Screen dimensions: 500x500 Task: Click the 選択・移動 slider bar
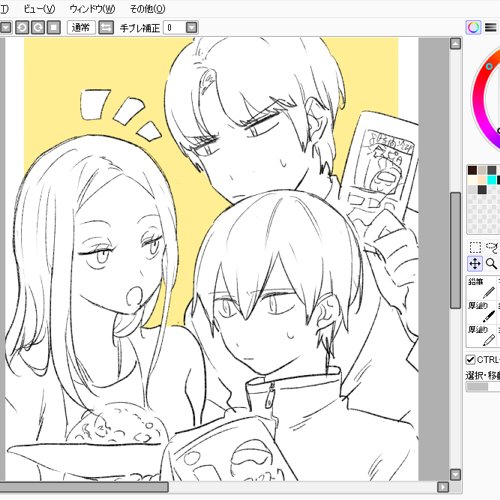[483, 387]
